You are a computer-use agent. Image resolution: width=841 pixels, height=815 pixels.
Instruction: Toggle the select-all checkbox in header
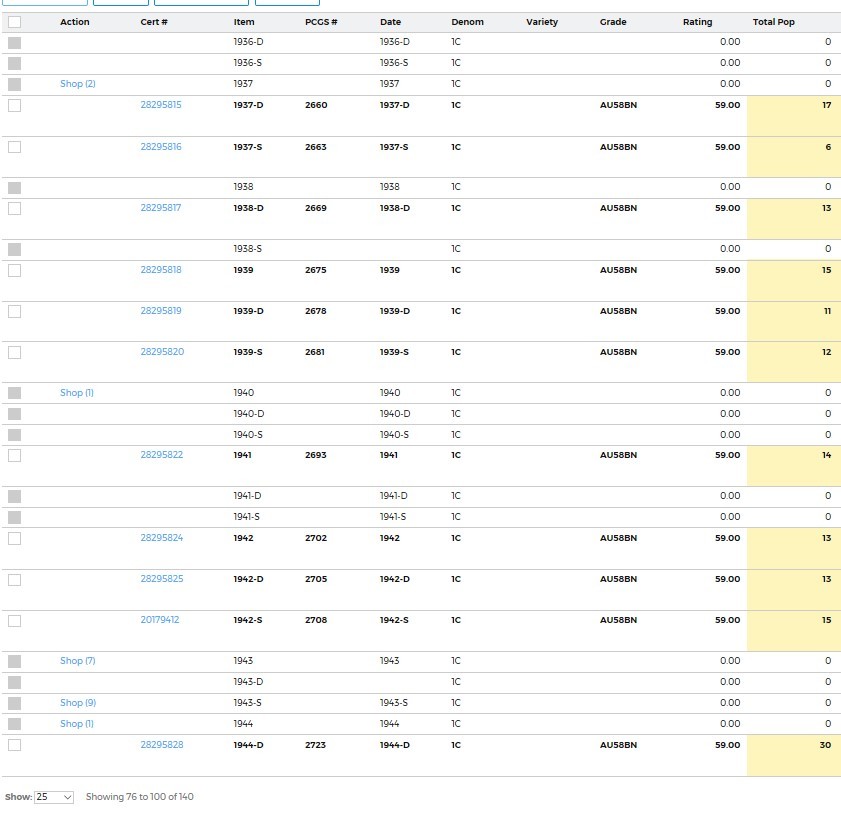[x=14, y=22]
